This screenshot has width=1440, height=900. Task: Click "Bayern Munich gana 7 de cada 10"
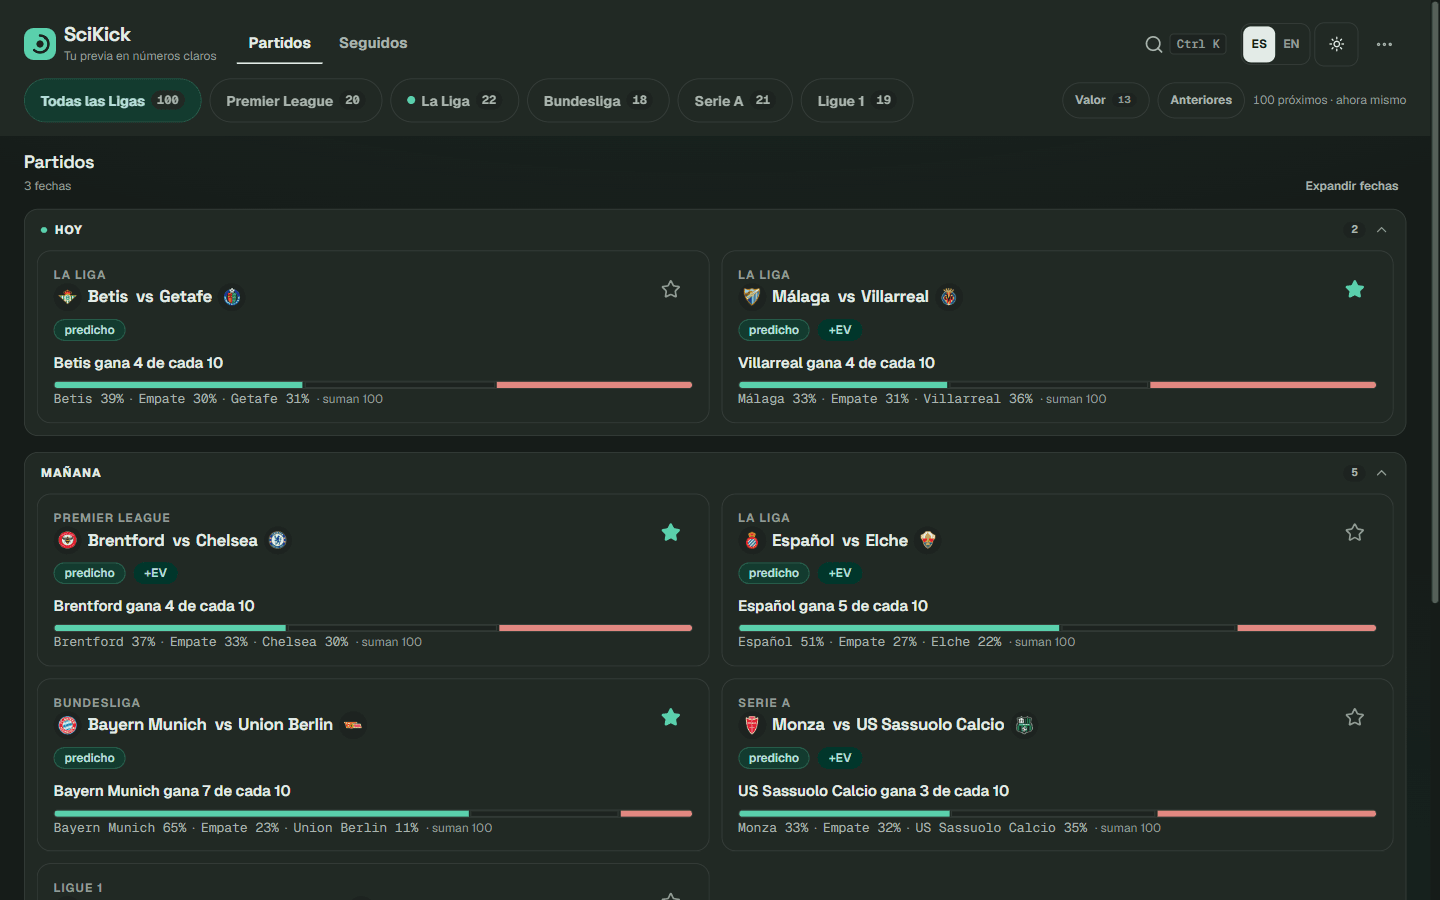coord(172,791)
